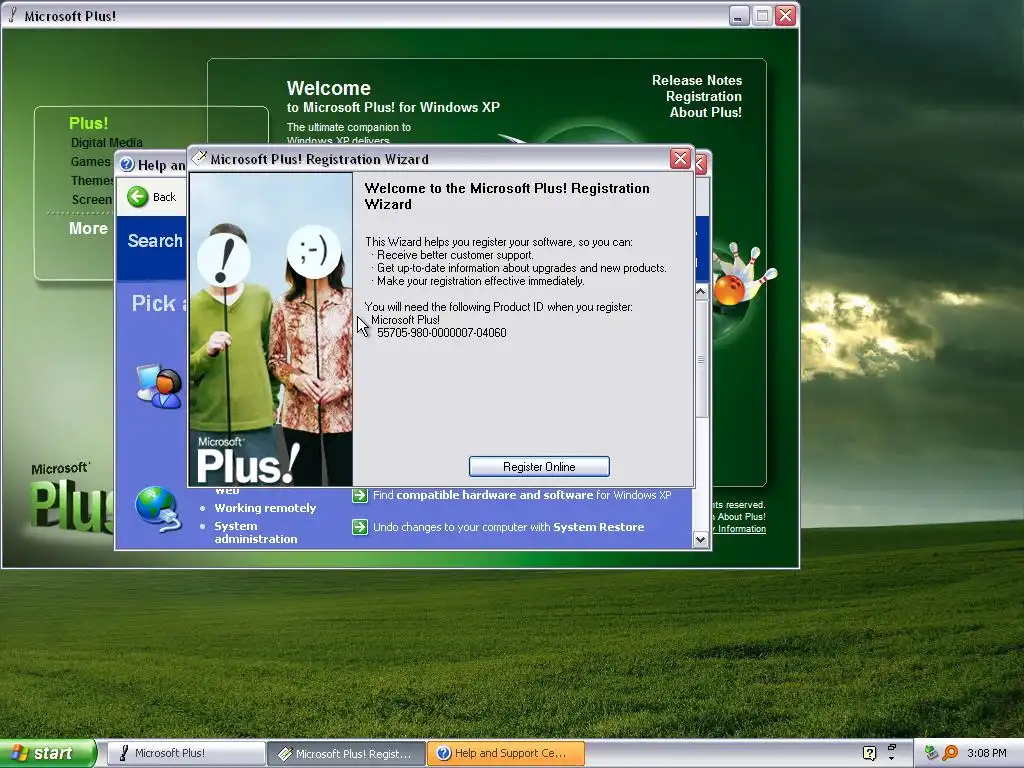Click the Registration Wizard title bar icon

(x=200, y=158)
